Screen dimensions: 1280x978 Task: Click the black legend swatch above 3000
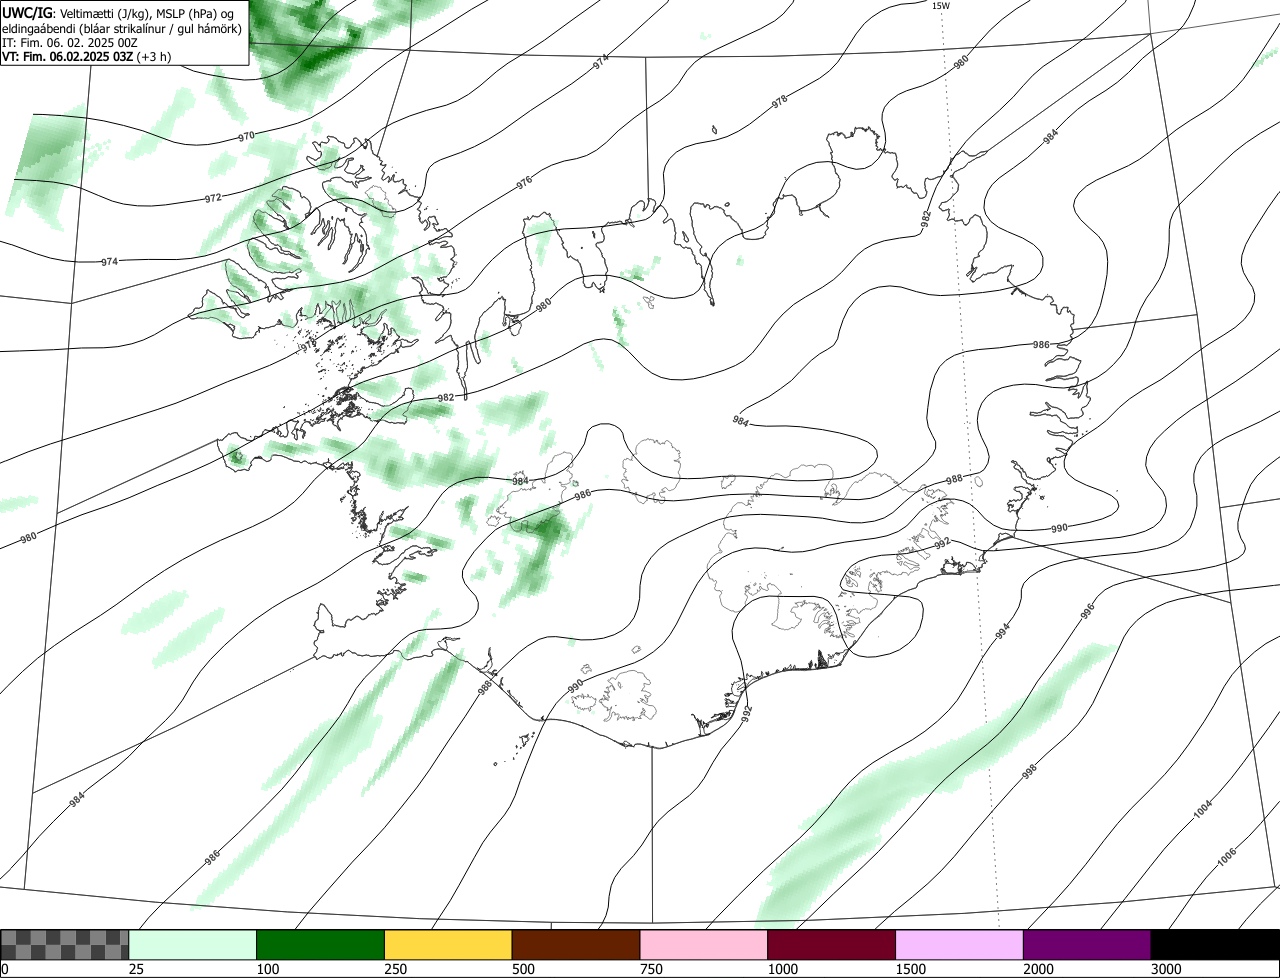tap(1215, 944)
